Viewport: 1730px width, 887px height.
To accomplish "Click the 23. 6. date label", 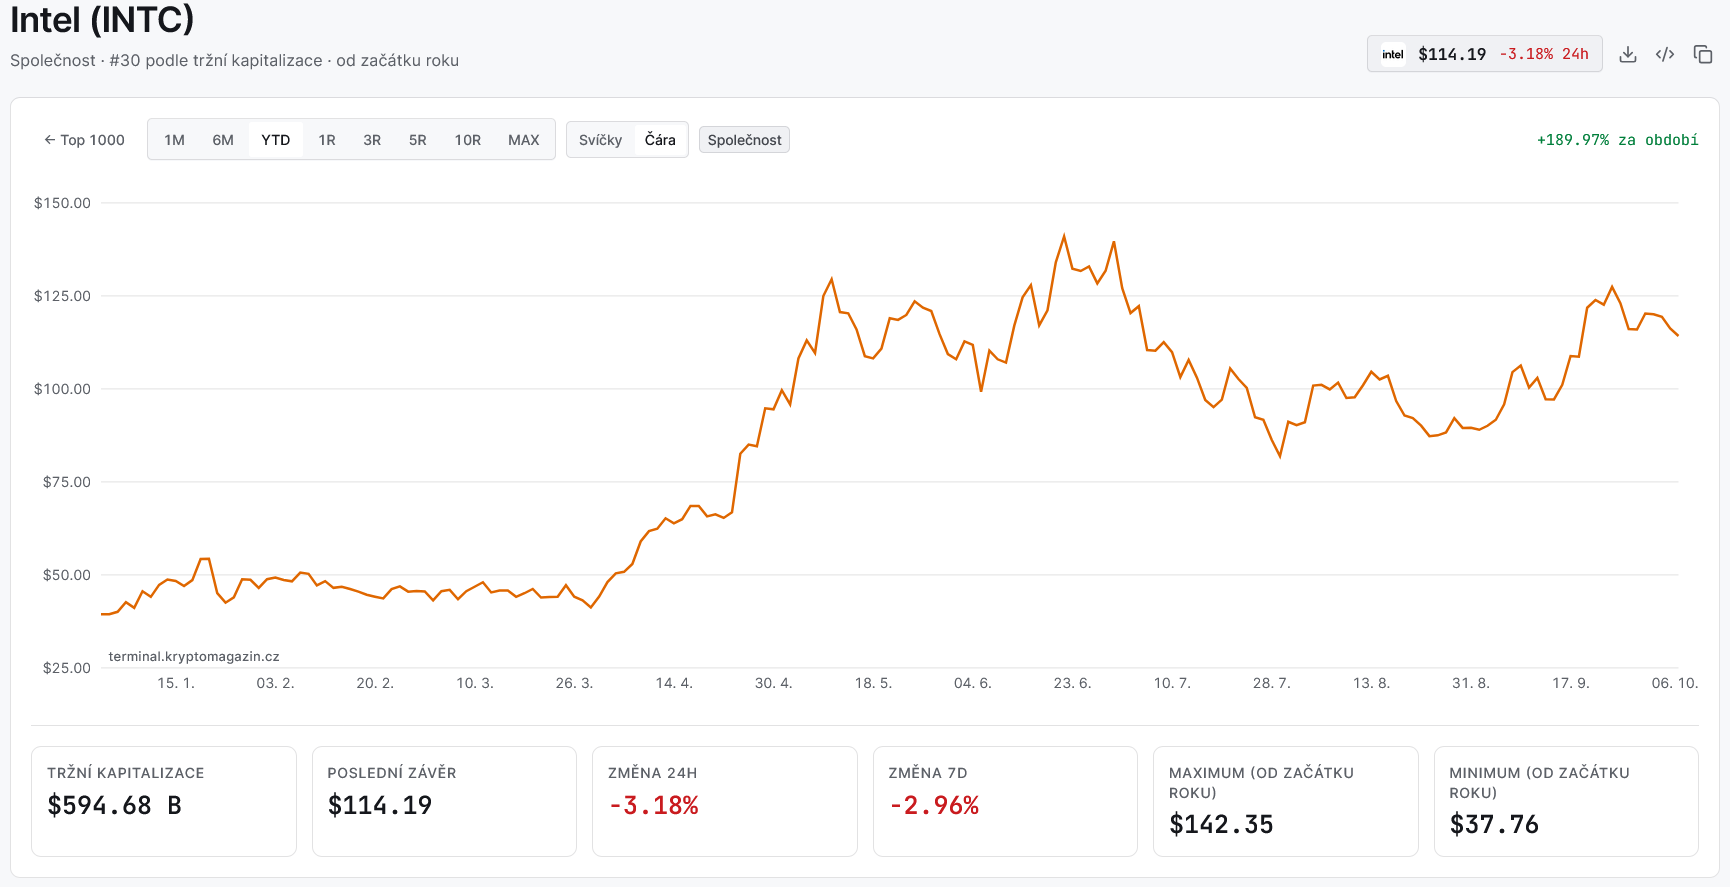I will click(1072, 683).
